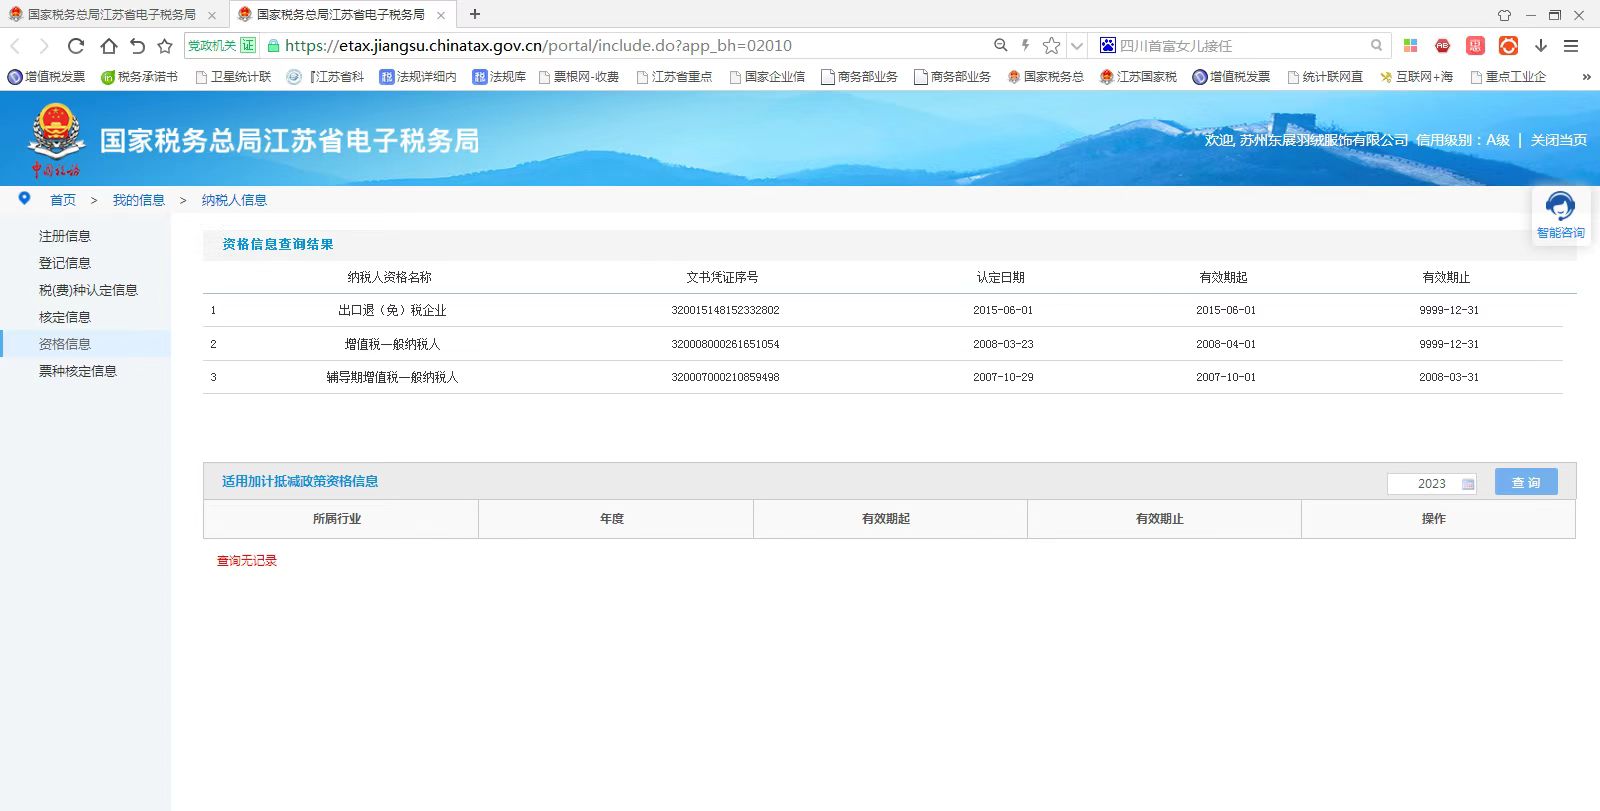Expand the bookmarks bar overflow chevron

point(1585,77)
